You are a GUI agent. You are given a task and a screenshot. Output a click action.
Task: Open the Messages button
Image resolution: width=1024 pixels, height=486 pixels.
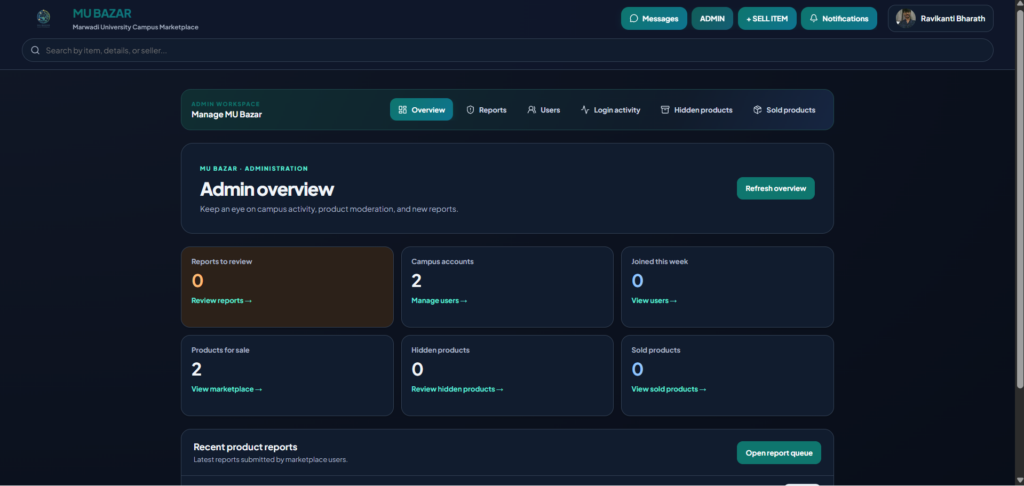point(654,18)
